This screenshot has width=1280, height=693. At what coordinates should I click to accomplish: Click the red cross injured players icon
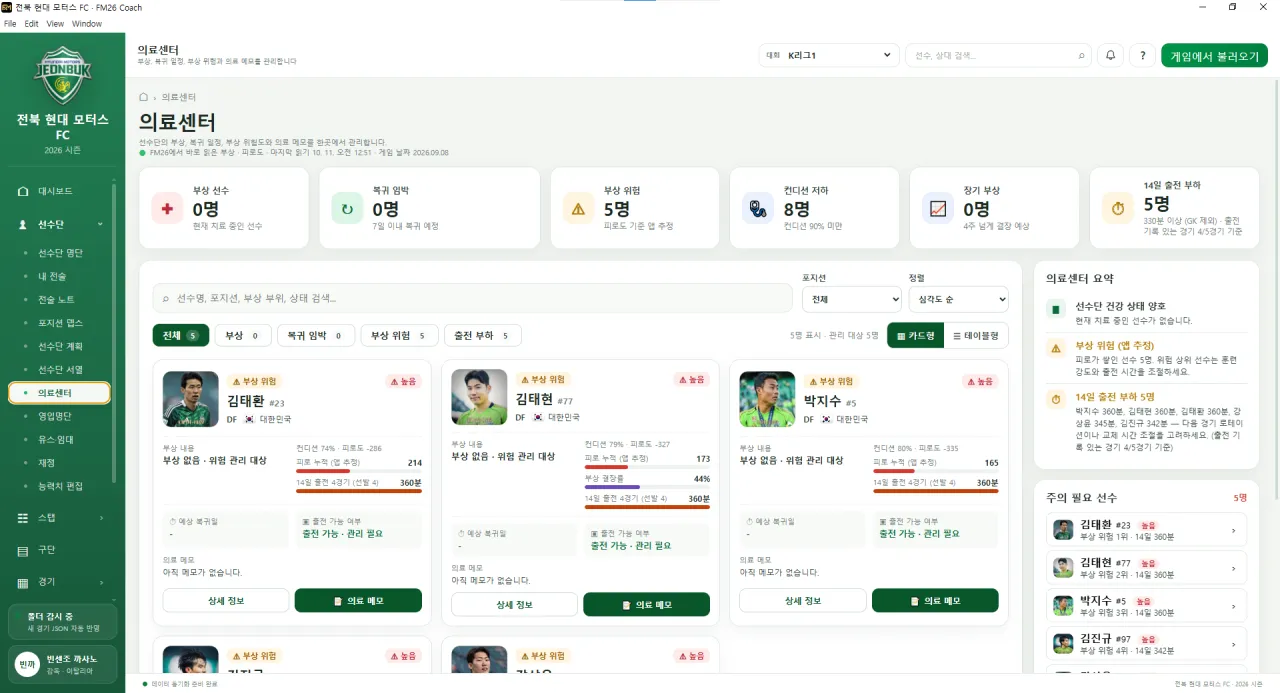pos(167,209)
